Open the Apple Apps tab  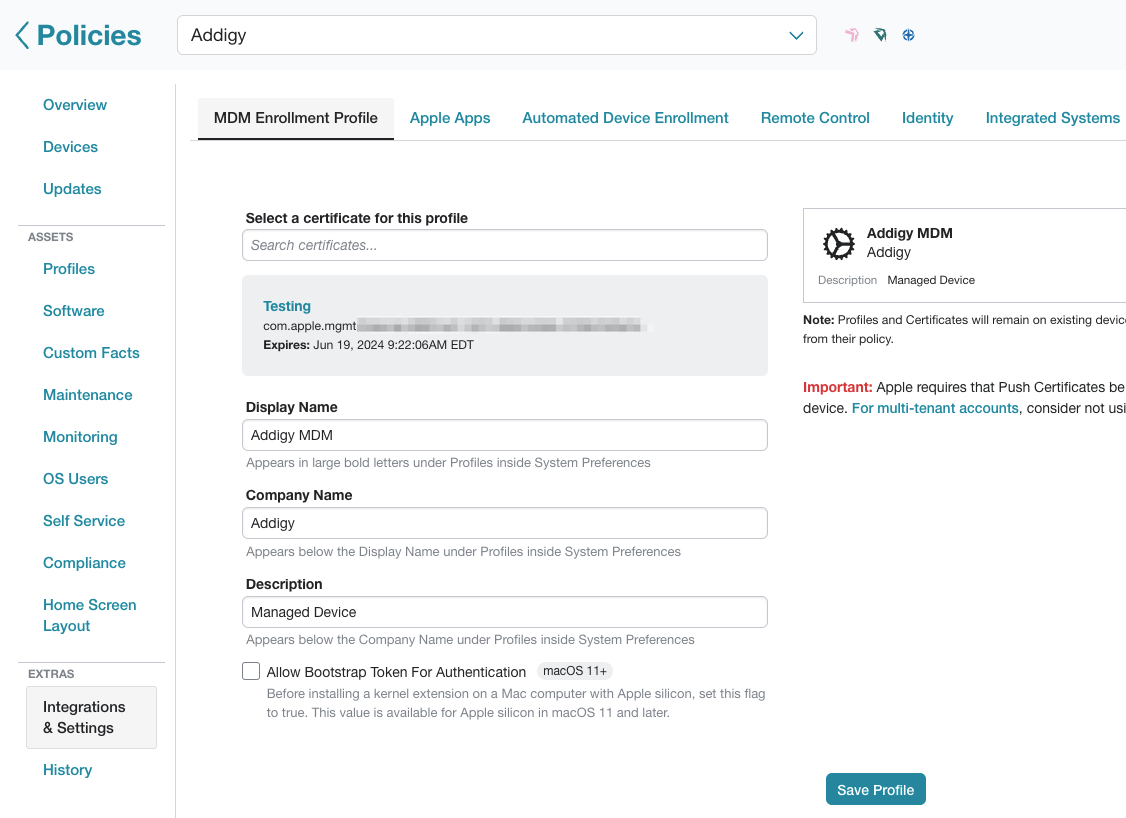click(450, 118)
